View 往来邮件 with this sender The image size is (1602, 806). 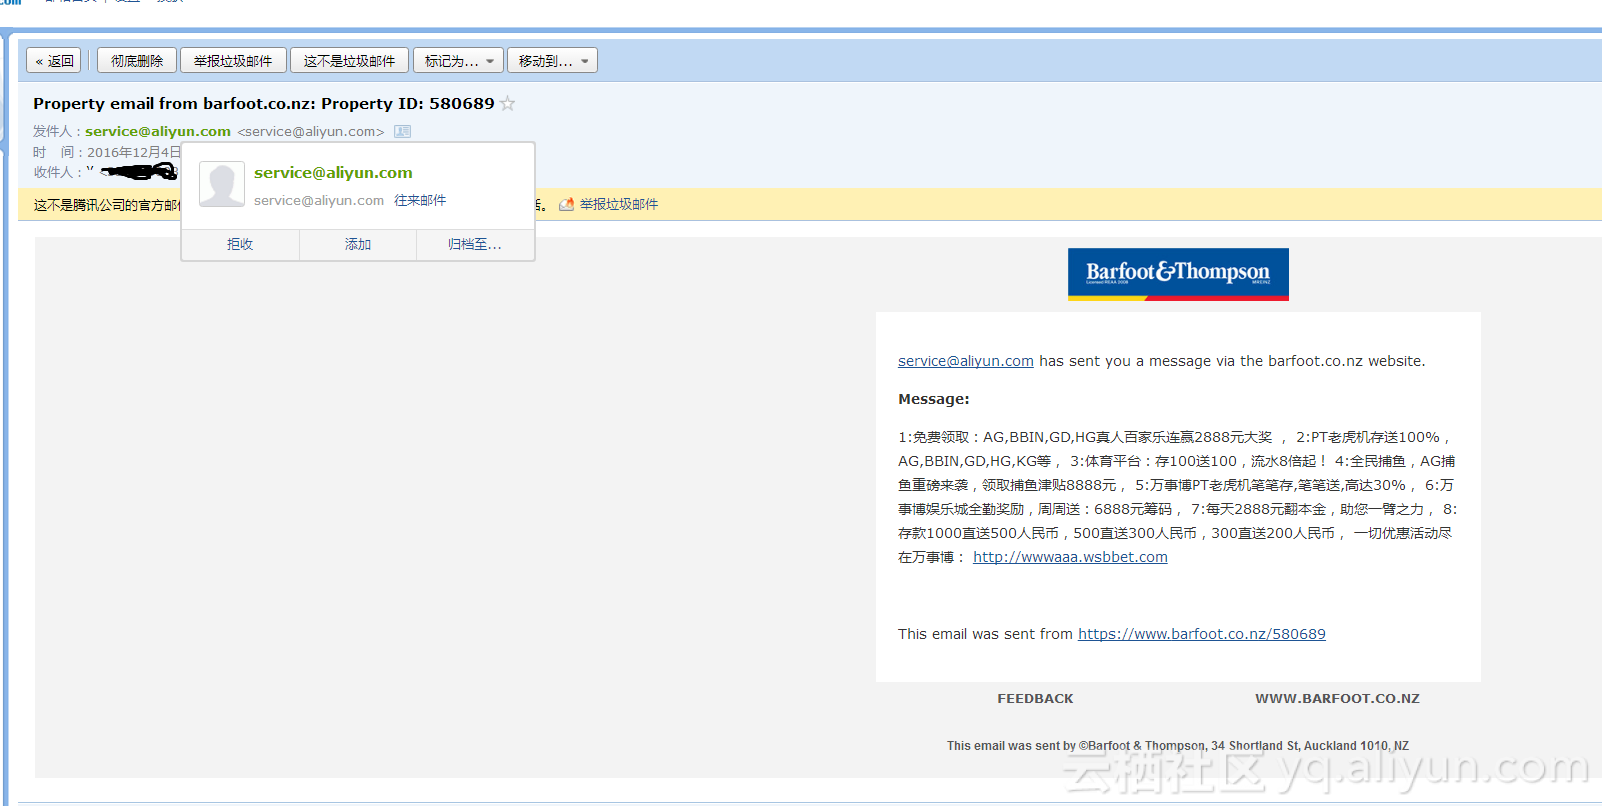pyautogui.click(x=420, y=200)
